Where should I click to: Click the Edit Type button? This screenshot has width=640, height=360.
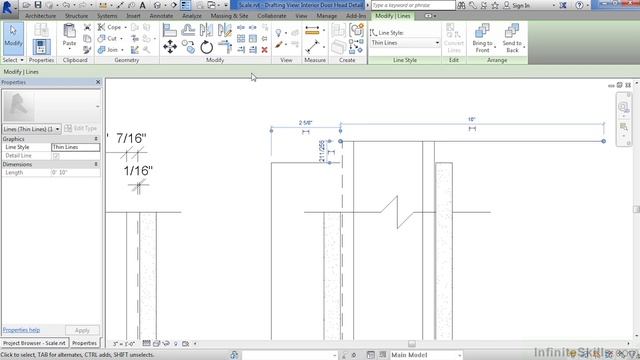click(x=81, y=129)
